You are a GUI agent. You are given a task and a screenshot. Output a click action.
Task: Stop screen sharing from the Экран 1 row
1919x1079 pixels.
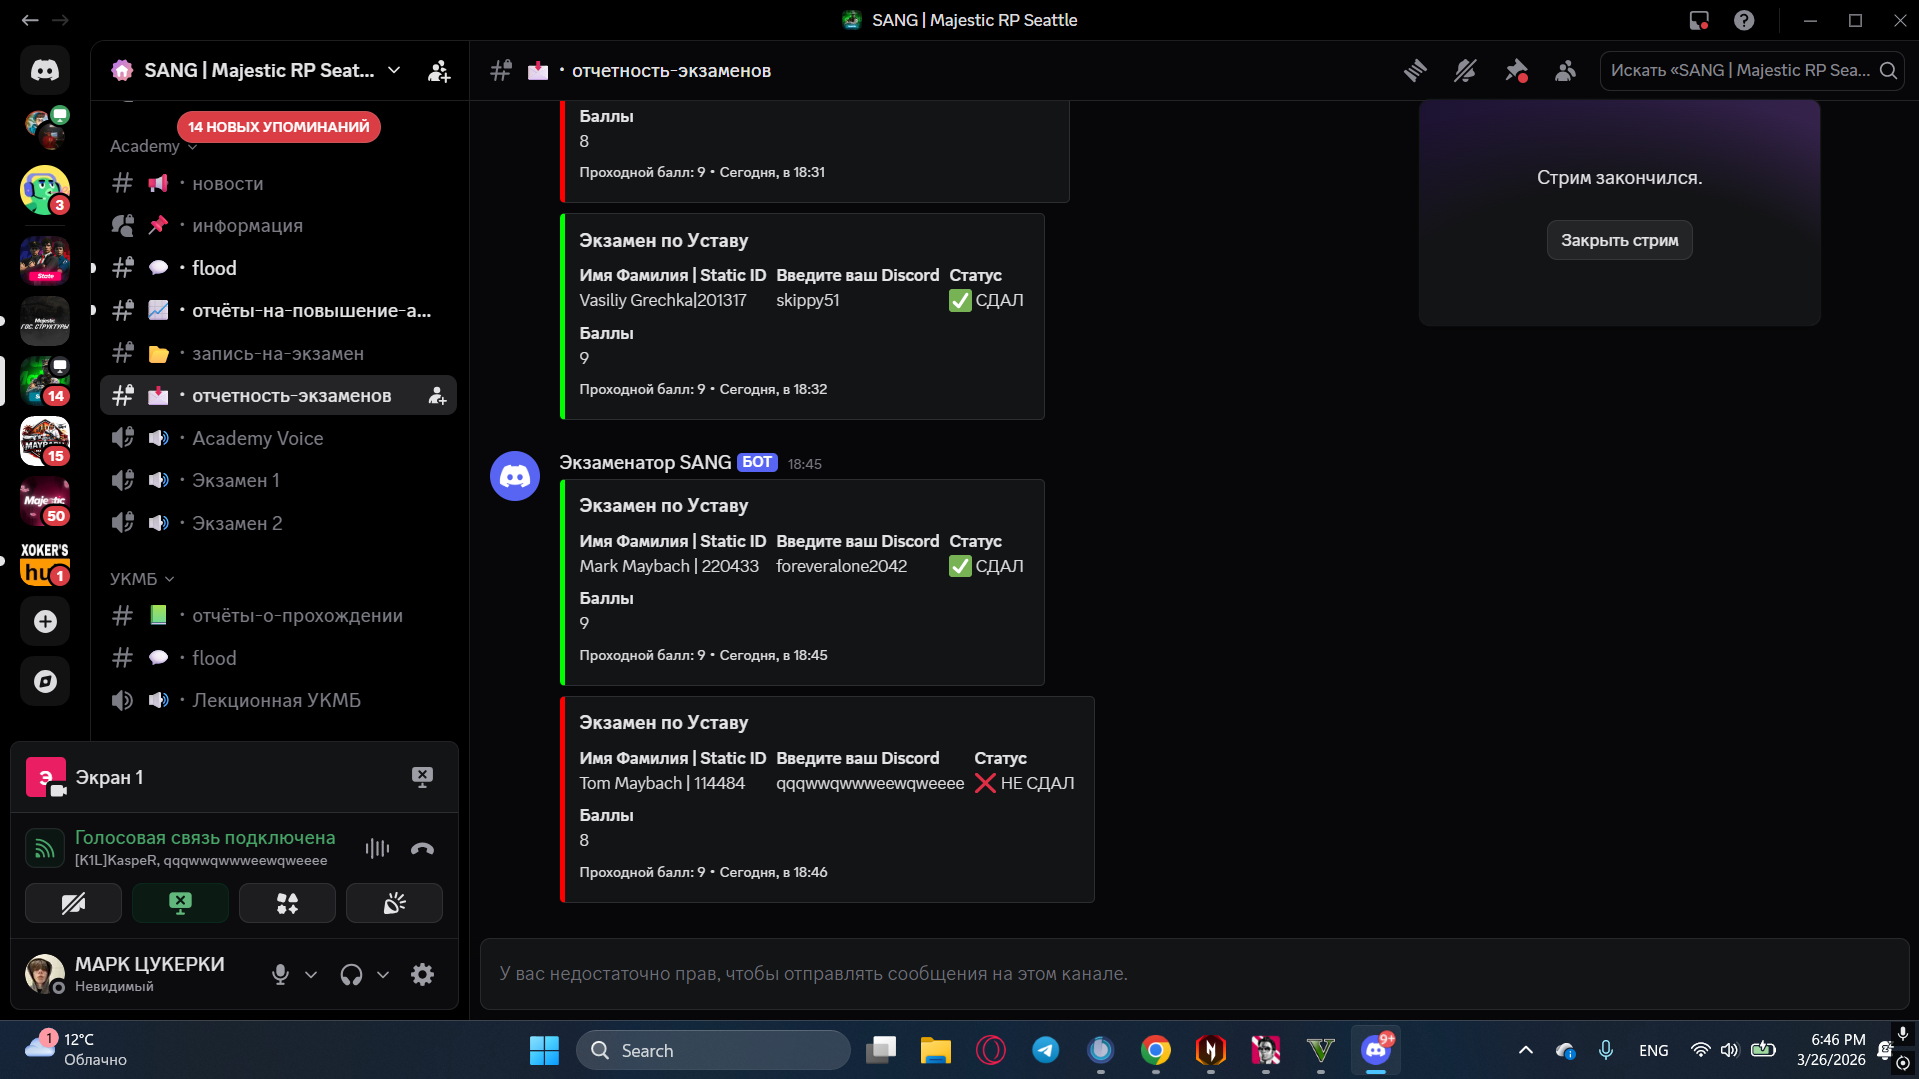[x=422, y=777]
